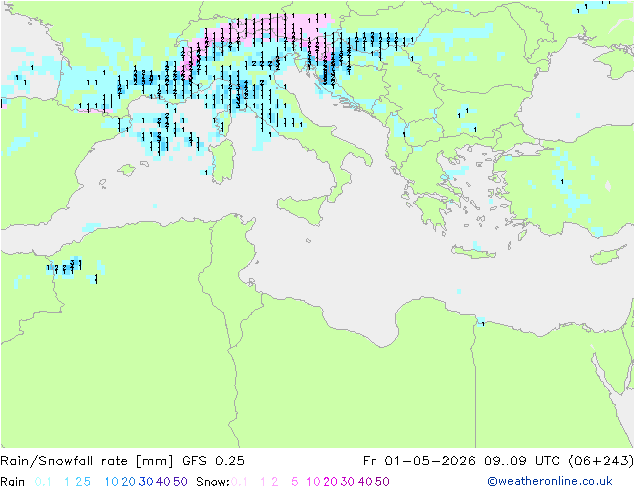This screenshot has height=490, width=634.
Task: Select the "Rain/Snowfall rate [mm] GFS 0.25" title
Action: (x=123, y=461)
